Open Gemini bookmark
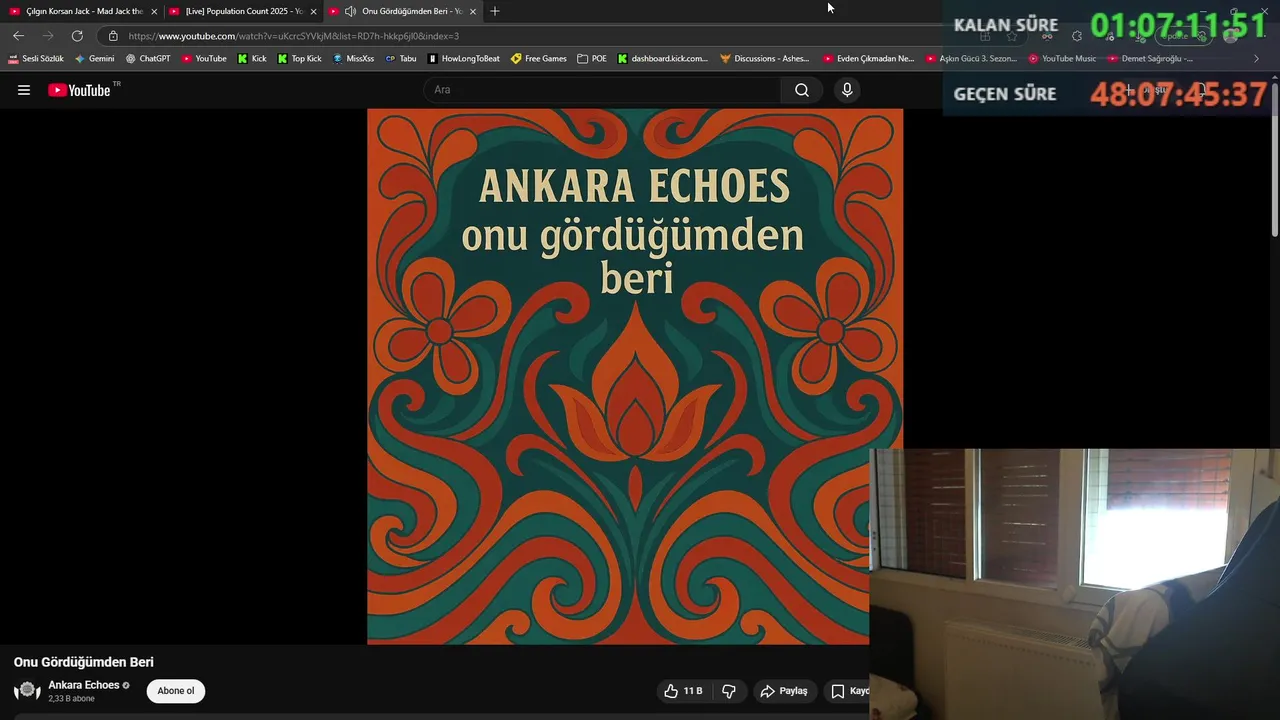The image size is (1280, 720). pyautogui.click(x=95, y=59)
